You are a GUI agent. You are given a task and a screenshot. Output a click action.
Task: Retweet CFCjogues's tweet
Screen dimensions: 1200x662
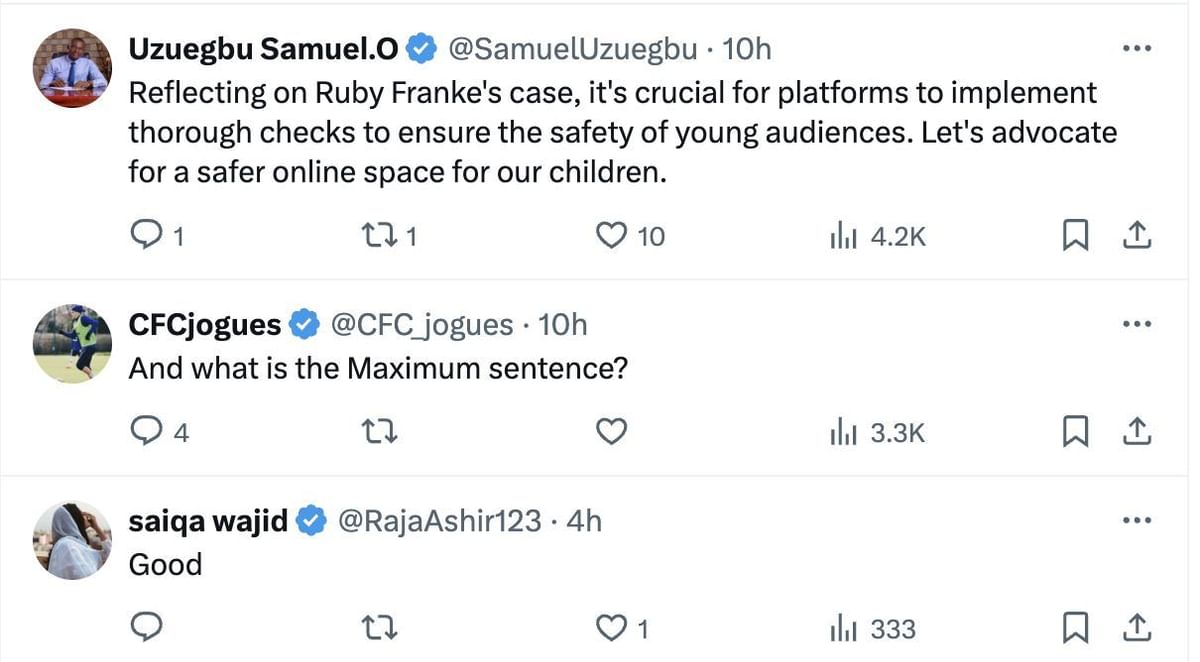pos(379,432)
